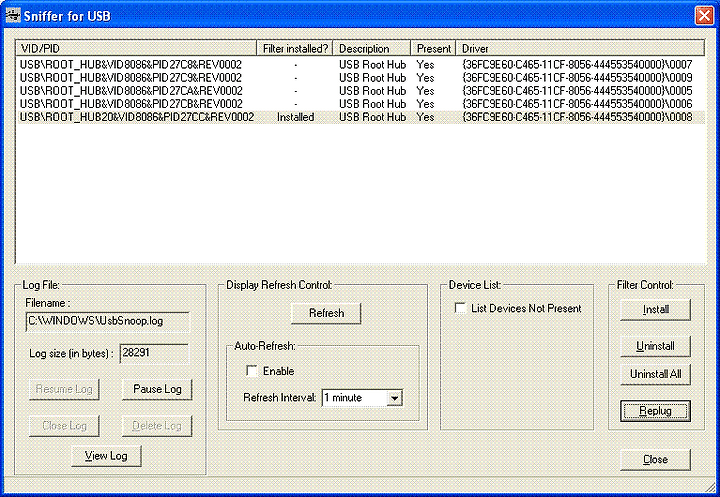The height and width of the screenshot is (497, 720).
Task: Click the driver entry ending in \0005
Action: coord(577,91)
